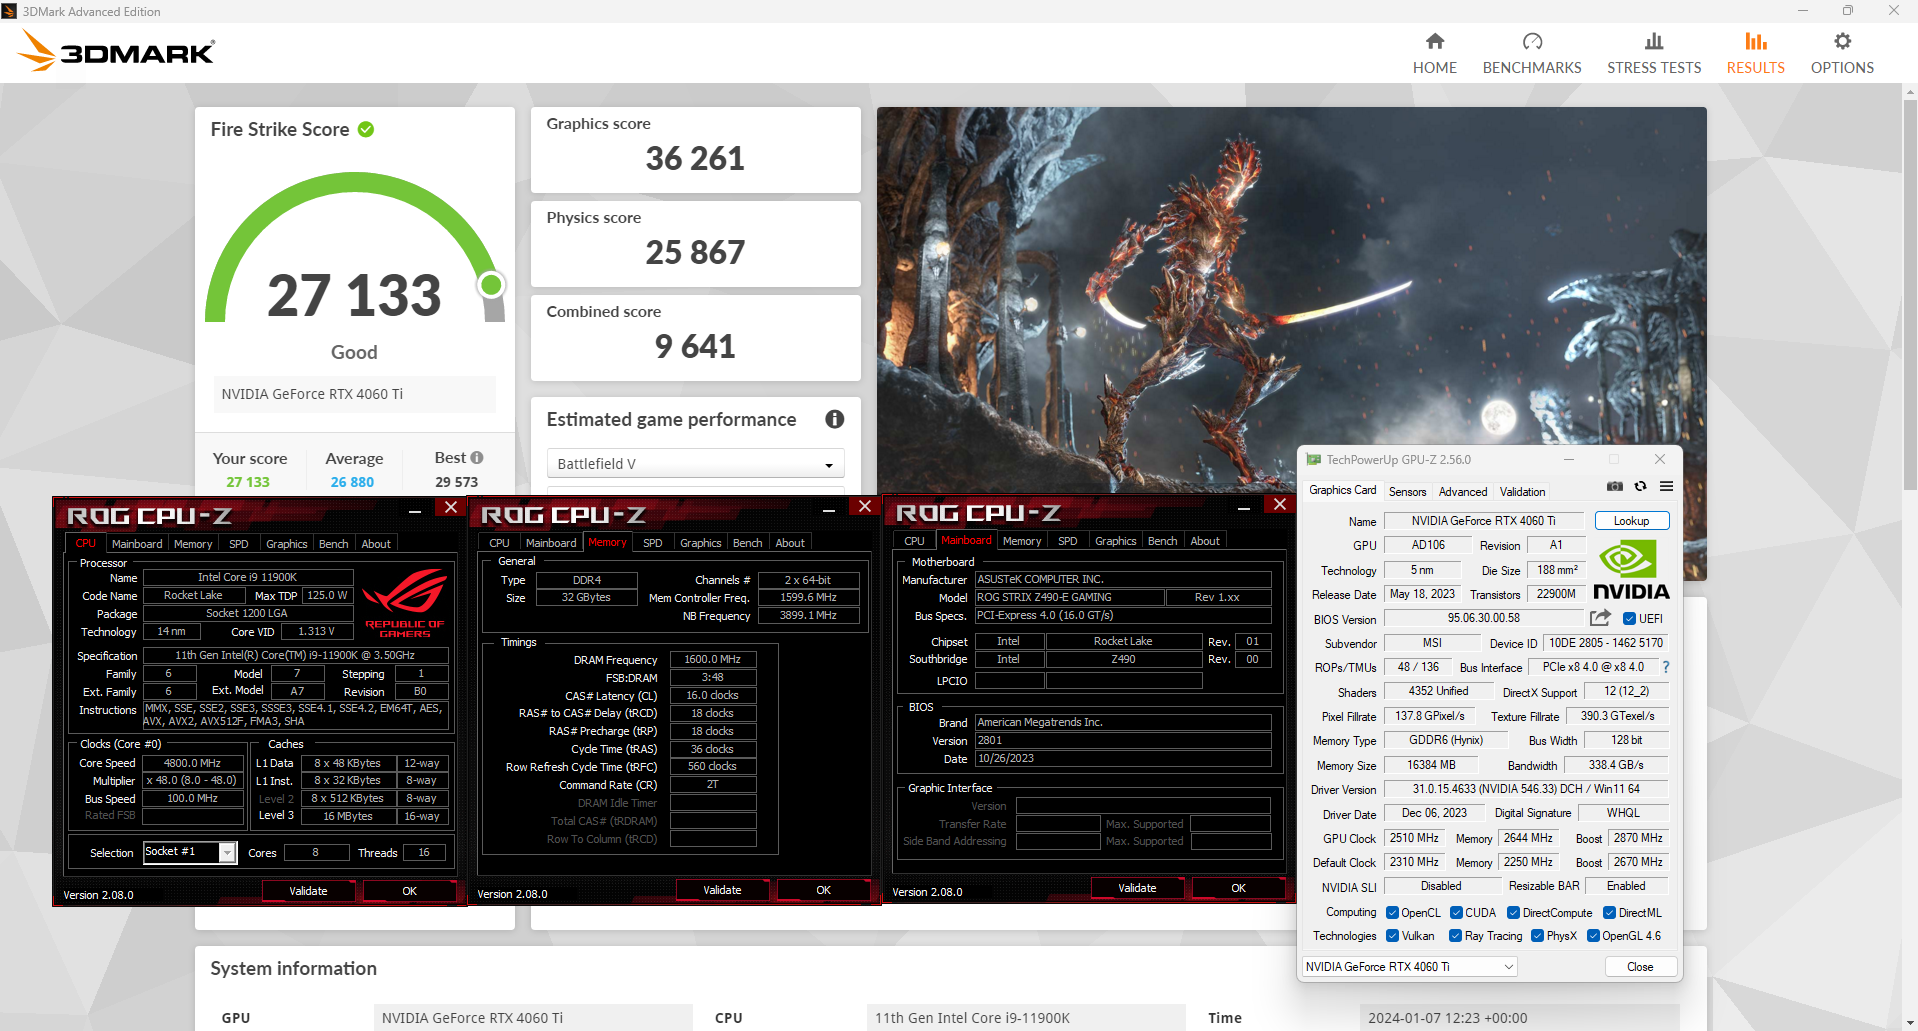Click the info icon next to Best score

tap(477, 457)
